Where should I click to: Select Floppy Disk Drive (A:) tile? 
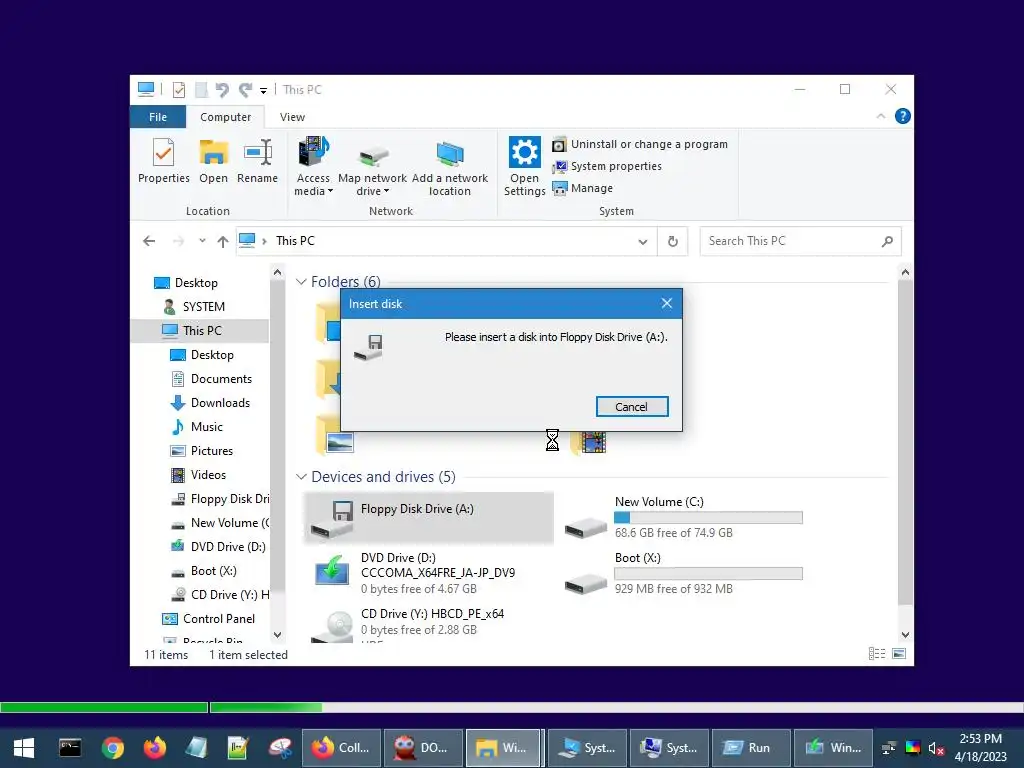(x=429, y=518)
